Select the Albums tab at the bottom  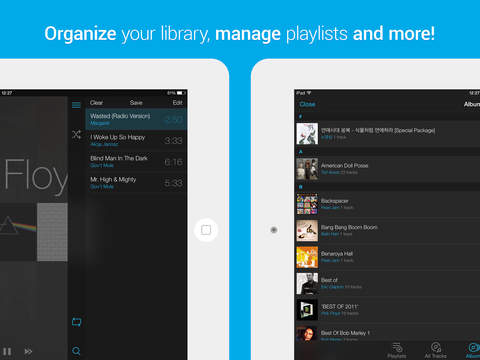click(473, 351)
